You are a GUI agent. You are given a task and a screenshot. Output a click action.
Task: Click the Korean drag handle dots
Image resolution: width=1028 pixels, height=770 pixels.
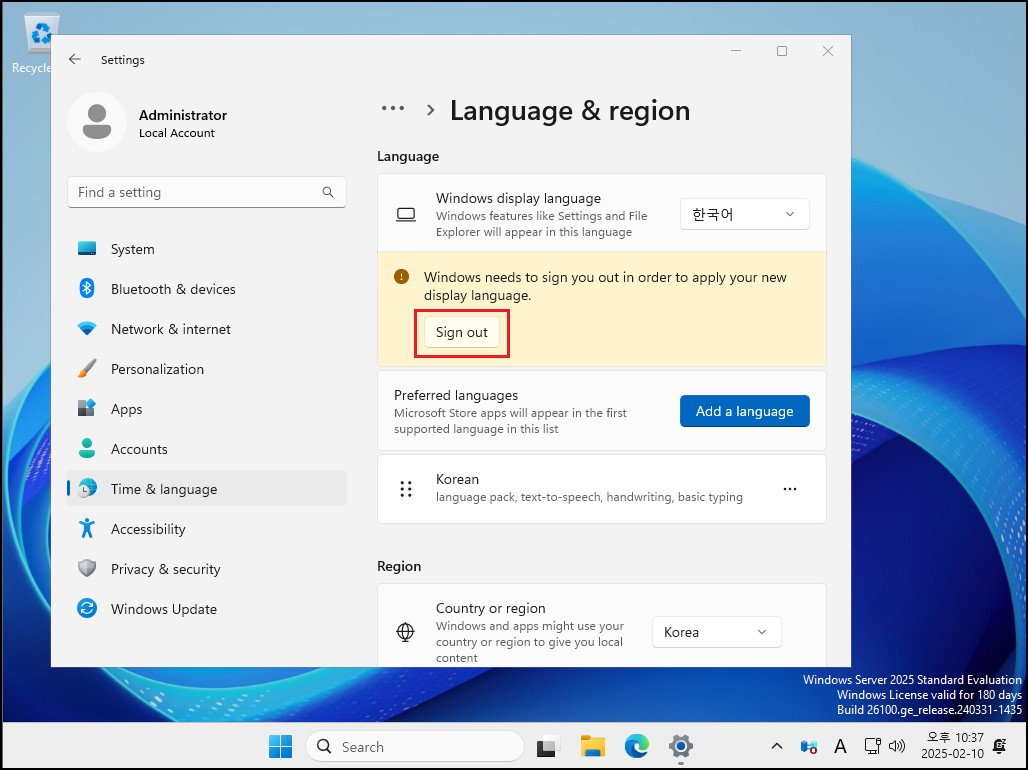406,489
